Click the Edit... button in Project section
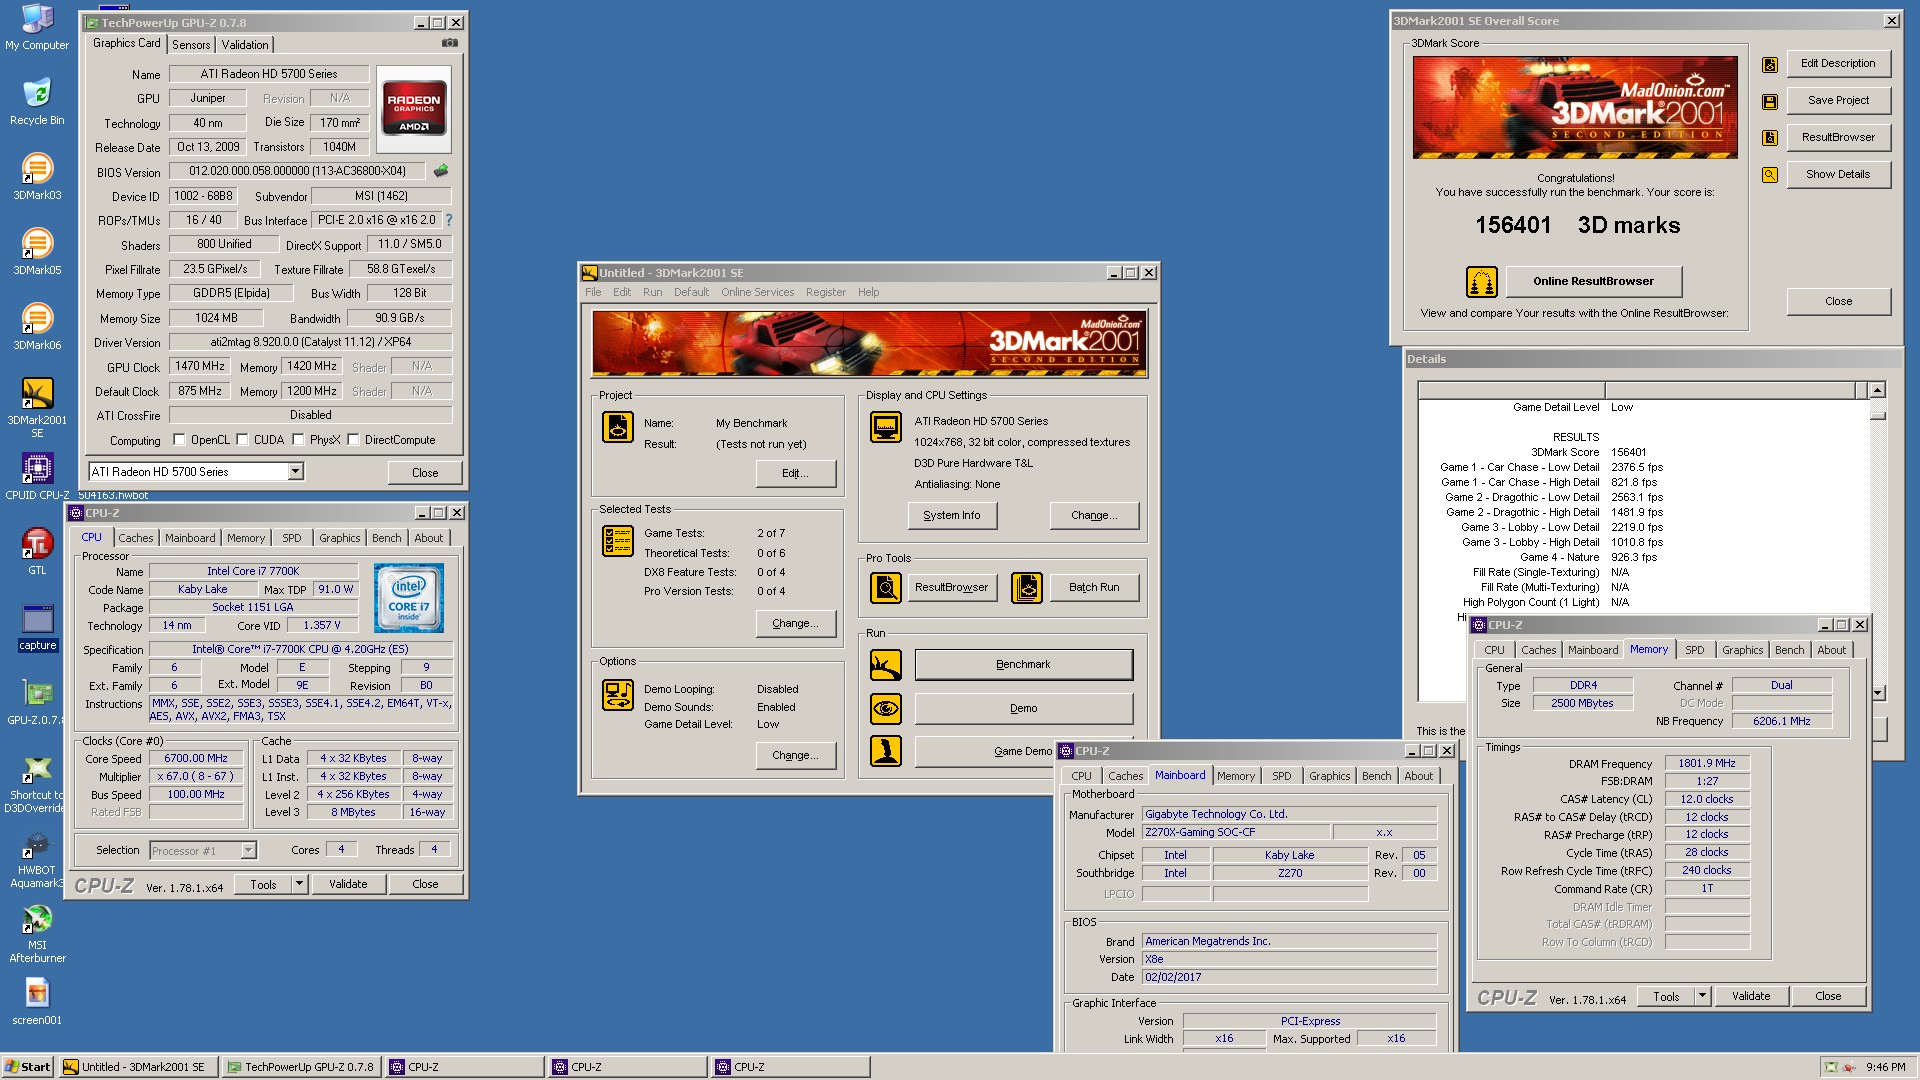This screenshot has width=1920, height=1080. pyautogui.click(x=795, y=474)
